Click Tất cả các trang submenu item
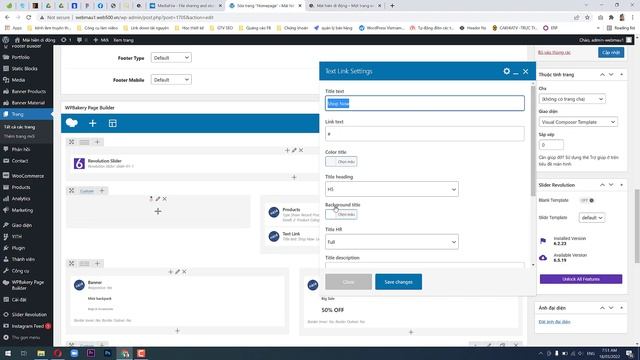Image resolution: width=640 pixels, height=360 pixels. pos(20,127)
